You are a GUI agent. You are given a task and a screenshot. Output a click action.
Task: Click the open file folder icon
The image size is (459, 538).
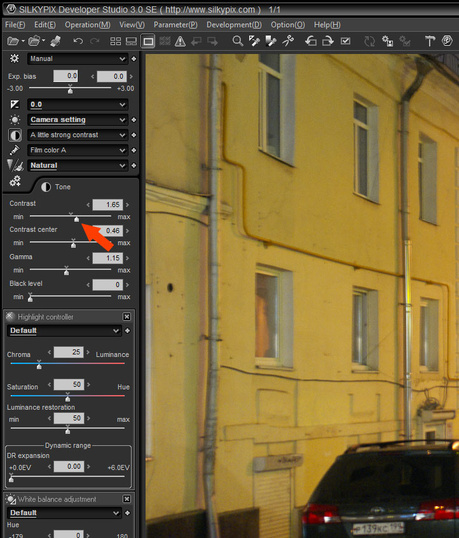[x=13, y=42]
